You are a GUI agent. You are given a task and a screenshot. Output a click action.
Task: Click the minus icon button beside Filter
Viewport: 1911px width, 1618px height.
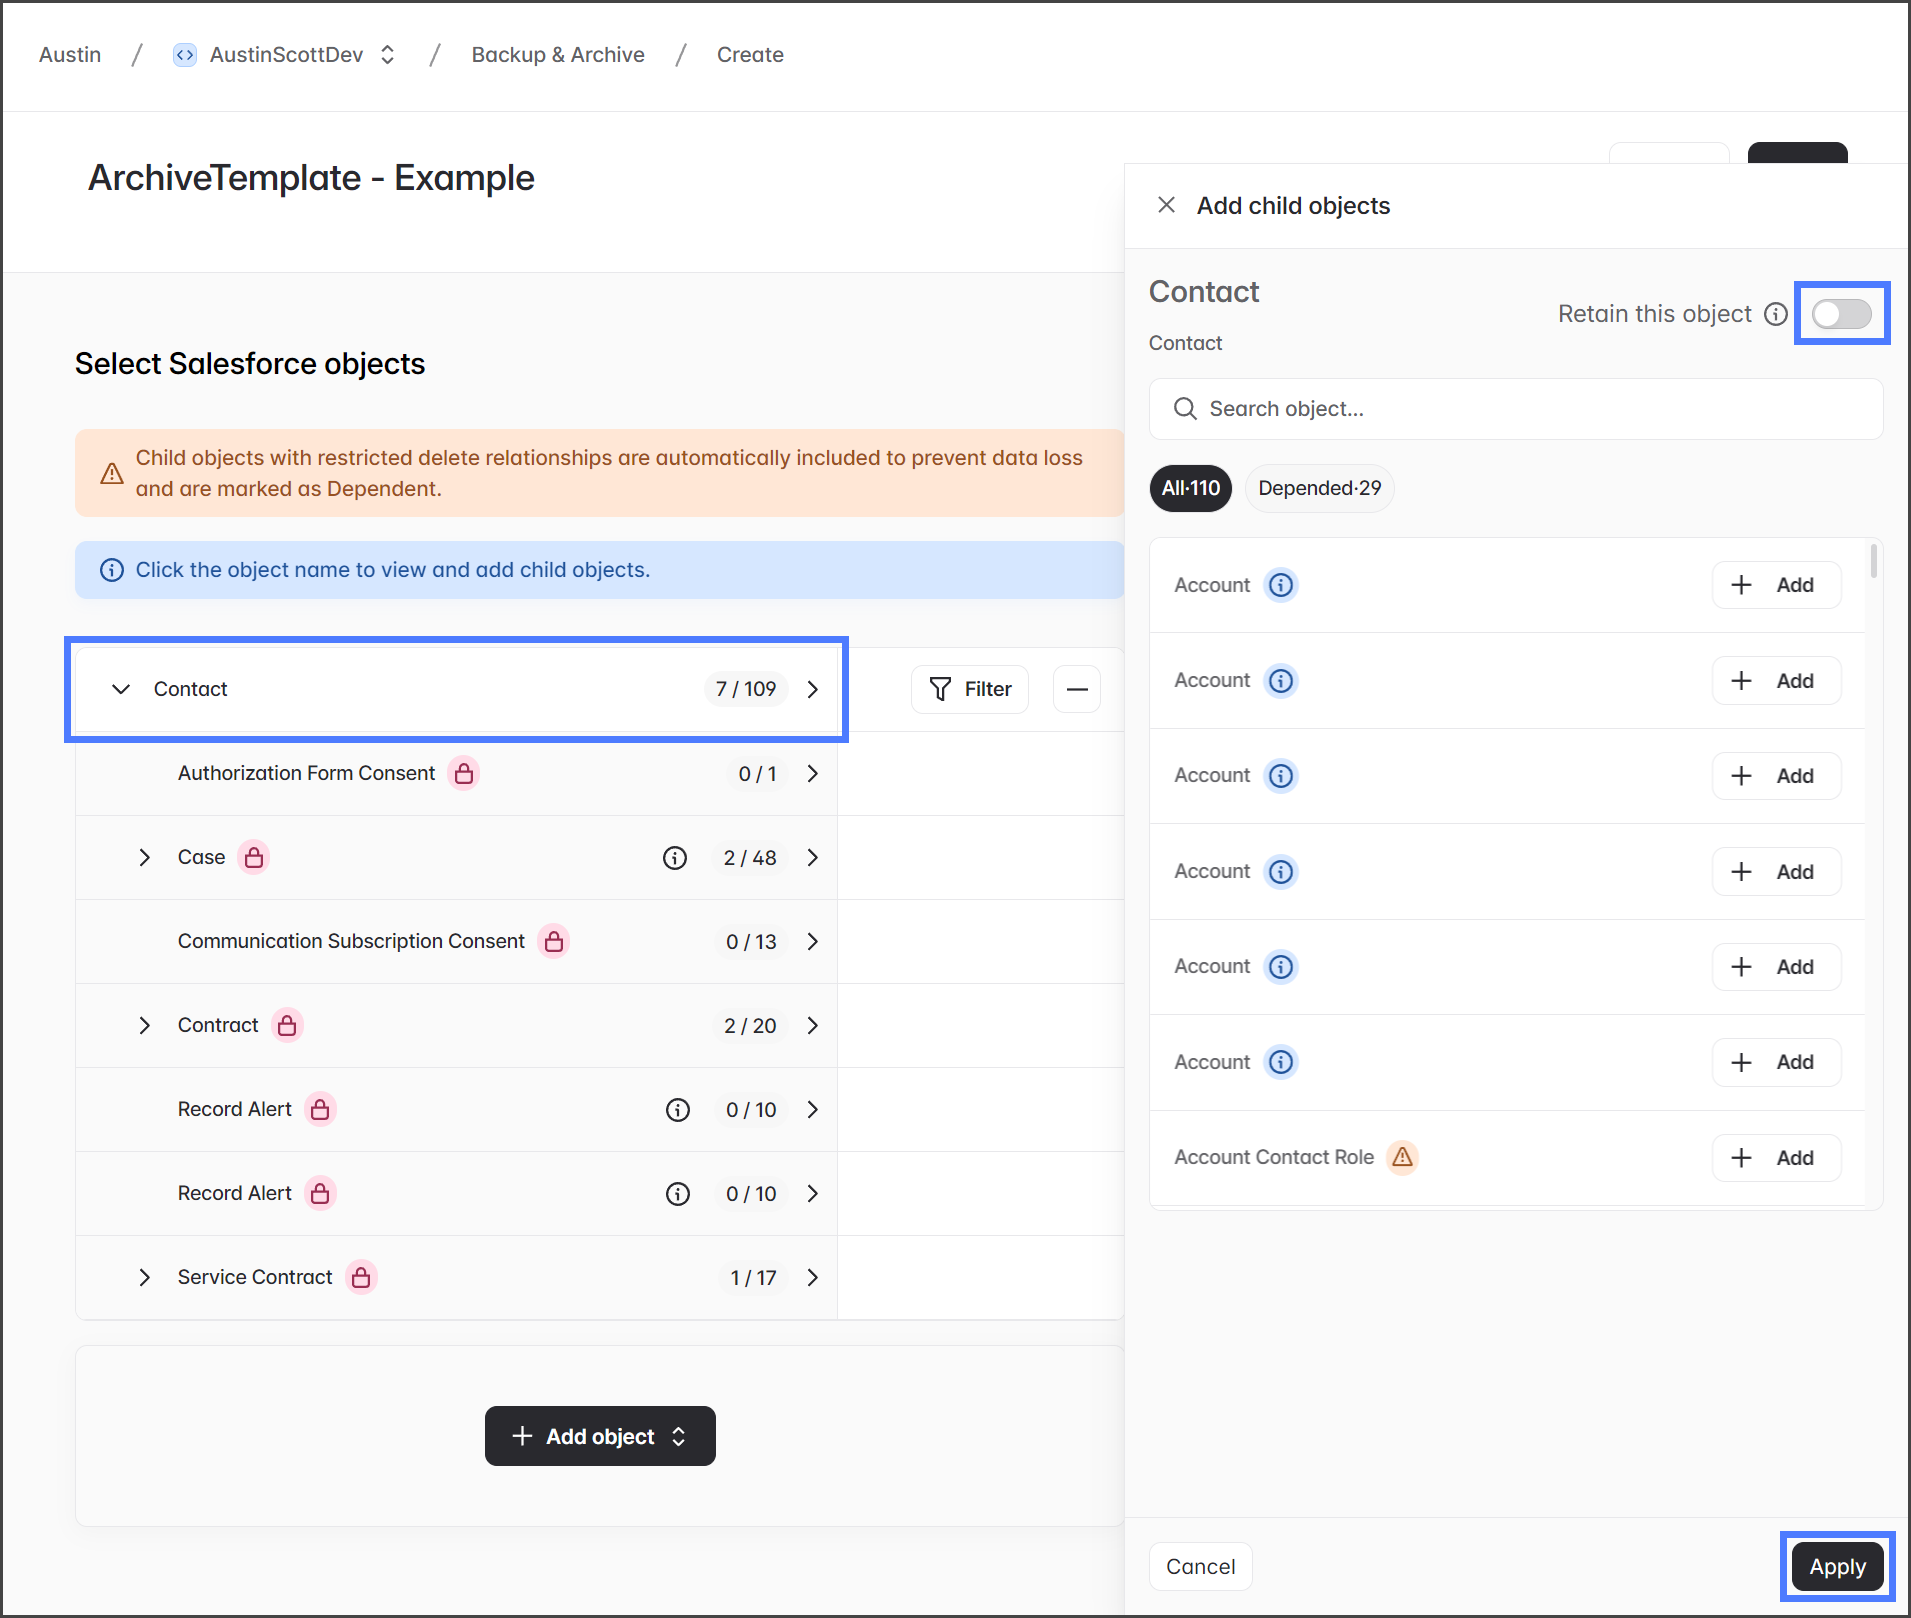point(1077,689)
